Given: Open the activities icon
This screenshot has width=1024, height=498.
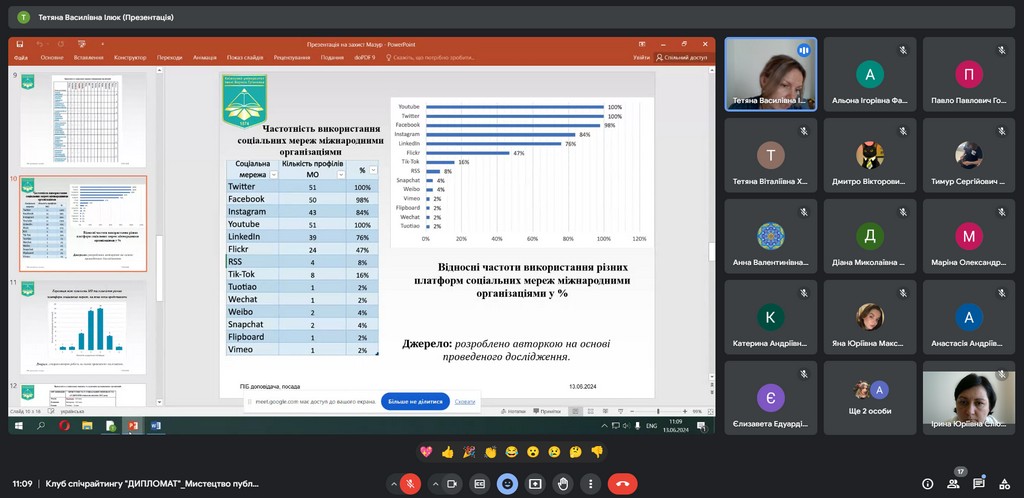Looking at the screenshot, I should pos(1004,483).
